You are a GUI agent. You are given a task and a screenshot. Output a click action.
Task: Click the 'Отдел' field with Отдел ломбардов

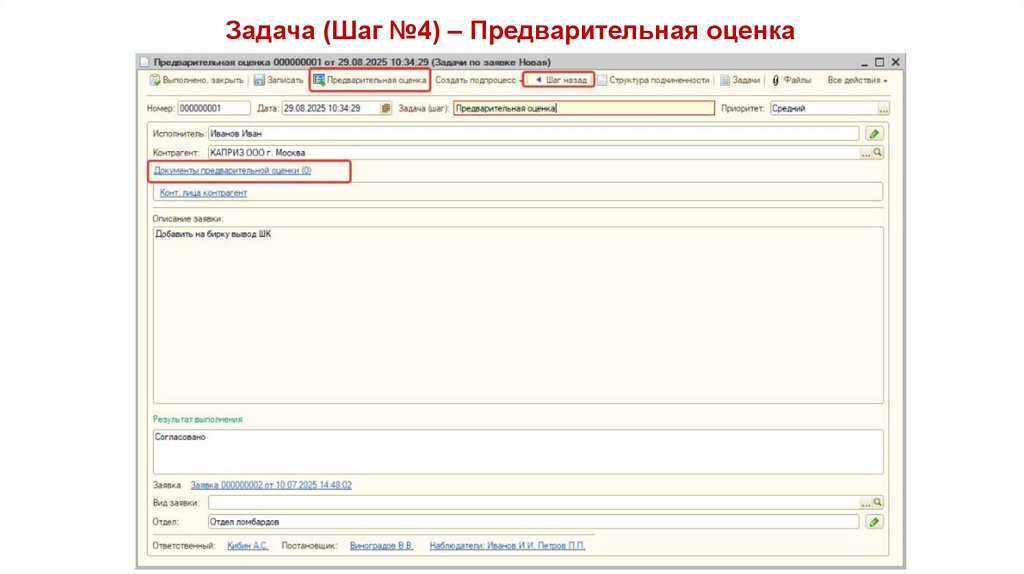tap(534, 522)
